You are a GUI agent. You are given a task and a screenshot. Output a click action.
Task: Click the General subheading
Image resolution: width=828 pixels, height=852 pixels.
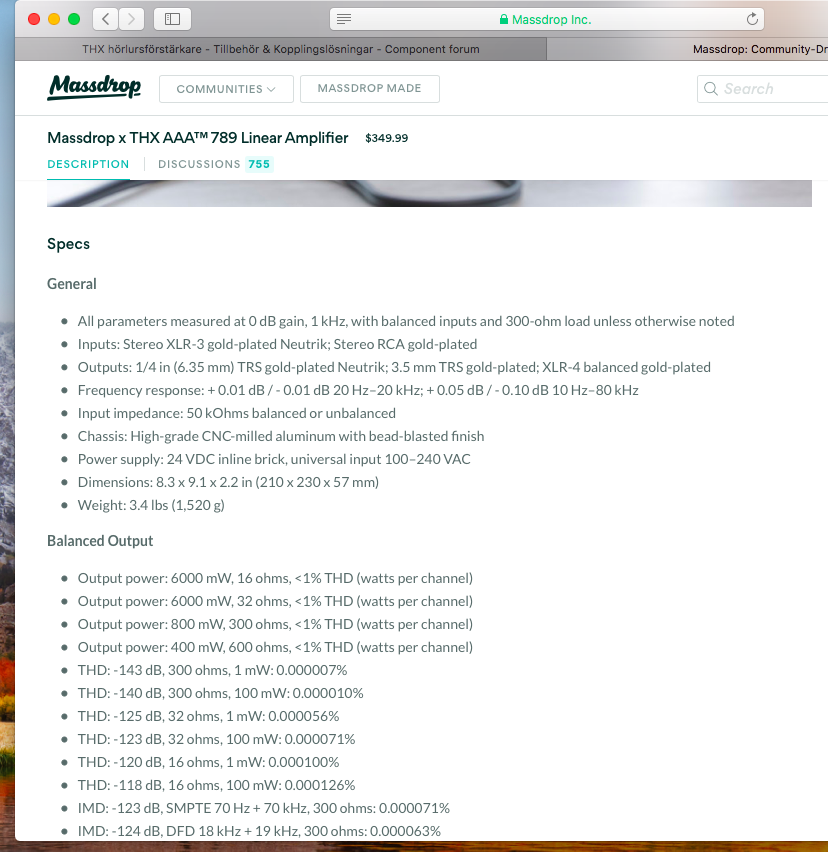(72, 284)
